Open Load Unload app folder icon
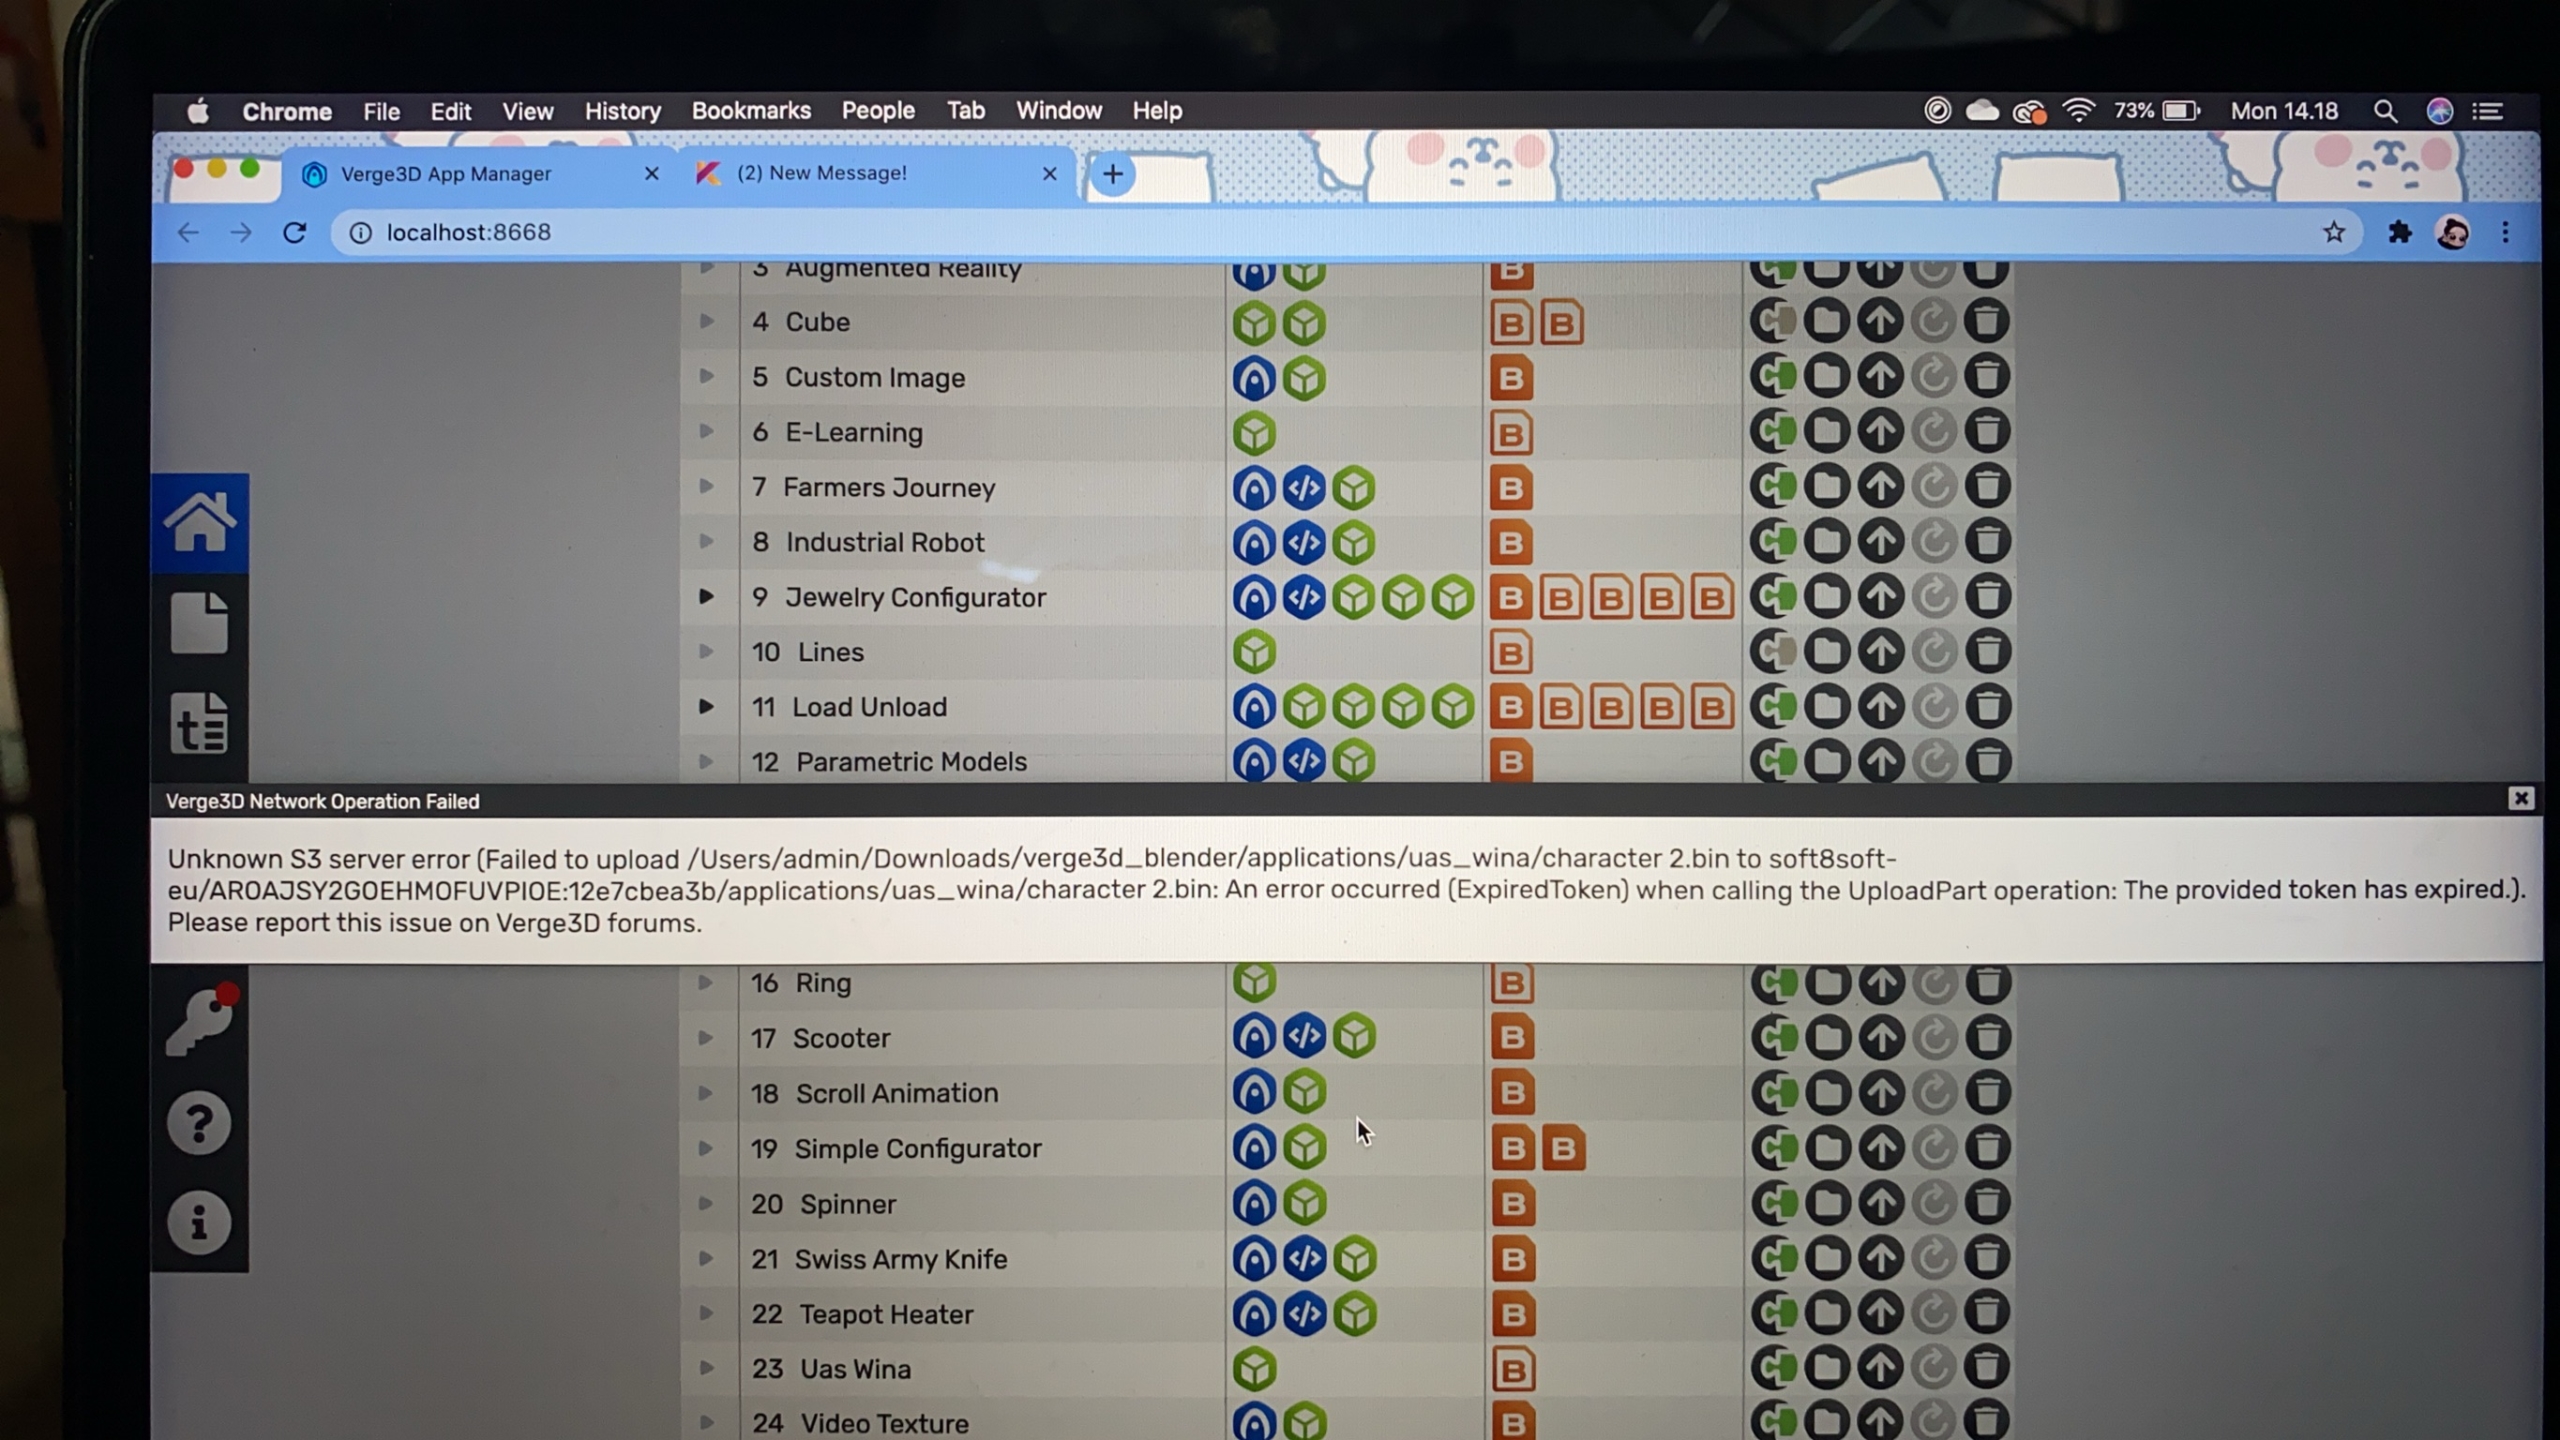 point(1827,707)
